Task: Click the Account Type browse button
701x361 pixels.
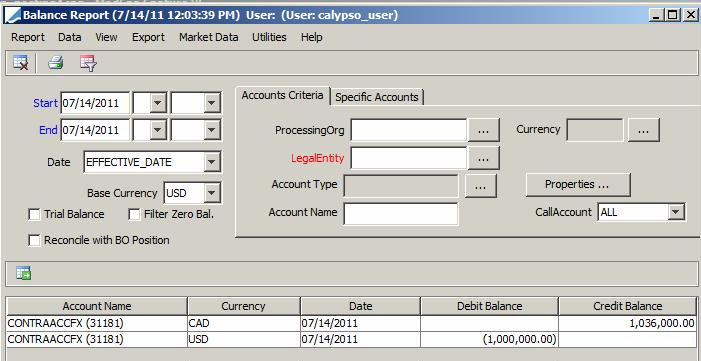Action: point(481,186)
